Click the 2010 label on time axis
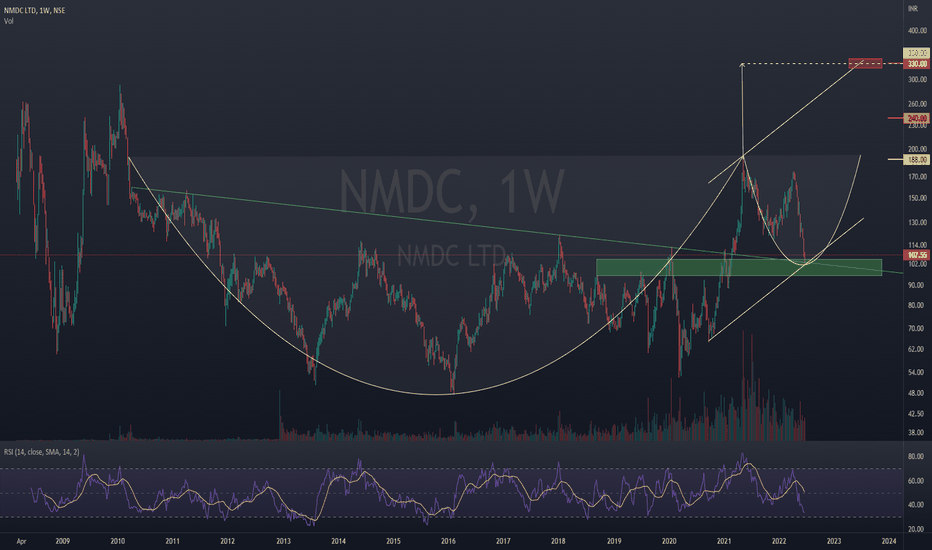This screenshot has width=932, height=550. point(118,541)
